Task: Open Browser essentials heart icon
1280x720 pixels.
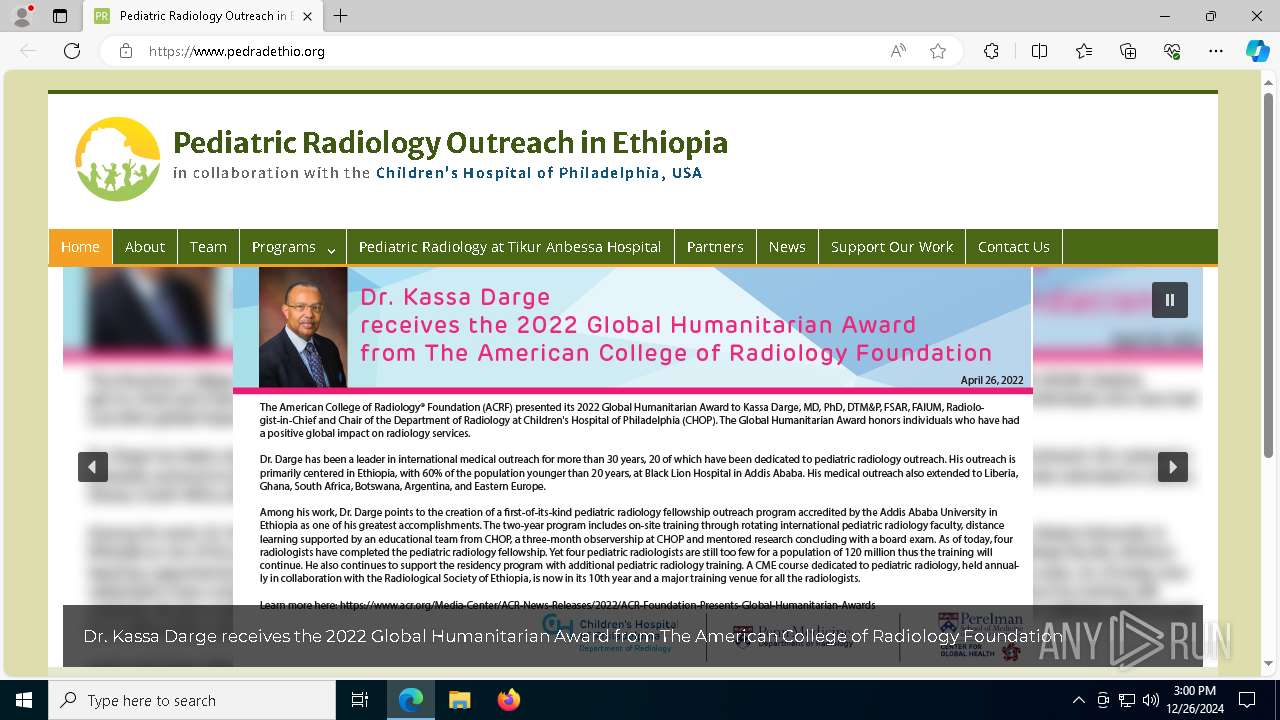Action: point(1172,51)
